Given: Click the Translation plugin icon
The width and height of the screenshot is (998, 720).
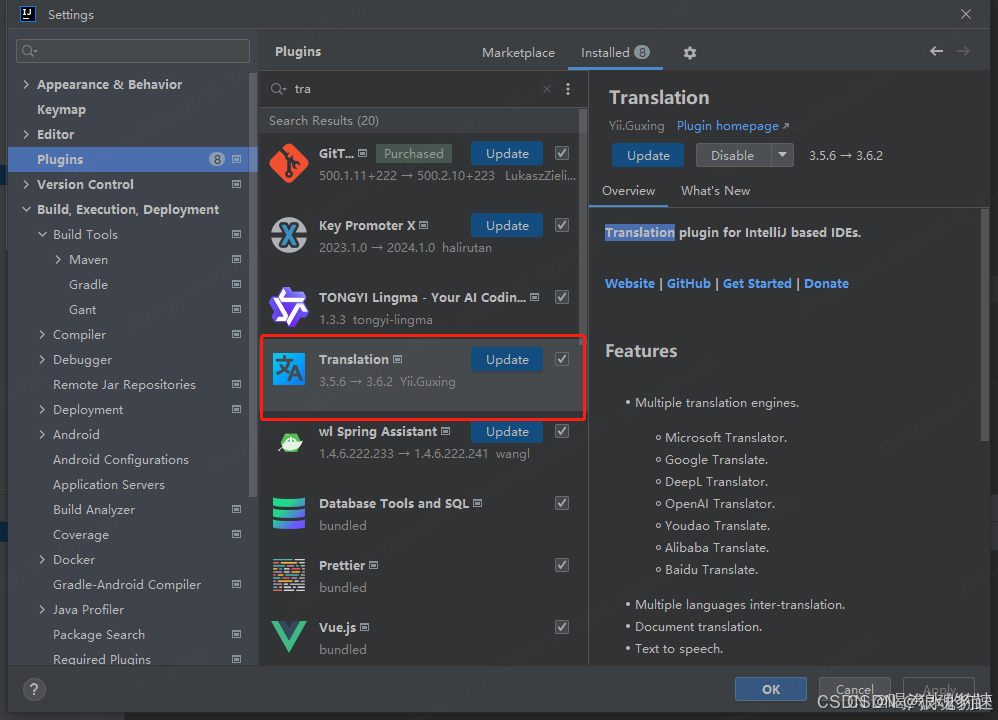Looking at the screenshot, I should pyautogui.click(x=289, y=369).
